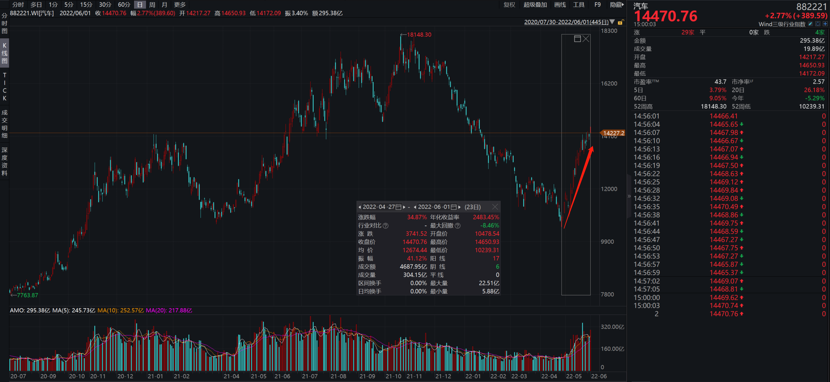Click the 22-06 date axis label
Image resolution: width=830 pixels, height=382 pixels.
click(600, 376)
